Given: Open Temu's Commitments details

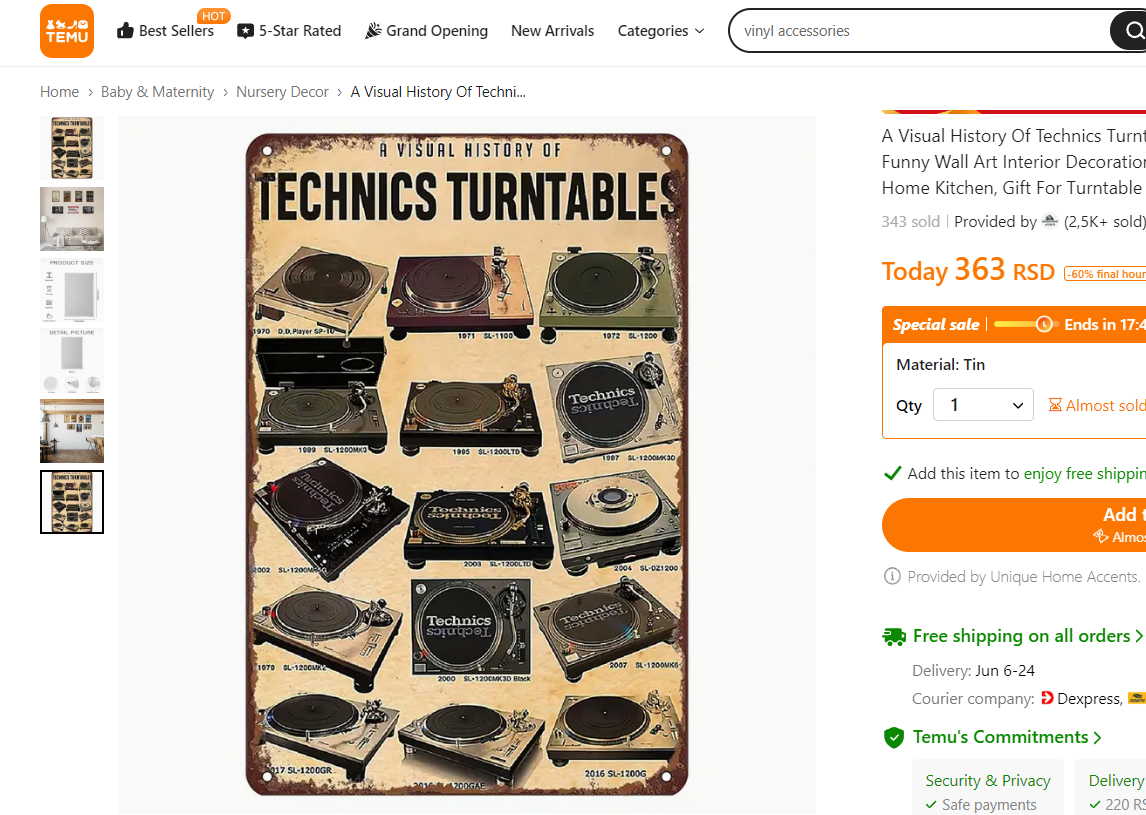Looking at the screenshot, I should coord(1007,737).
